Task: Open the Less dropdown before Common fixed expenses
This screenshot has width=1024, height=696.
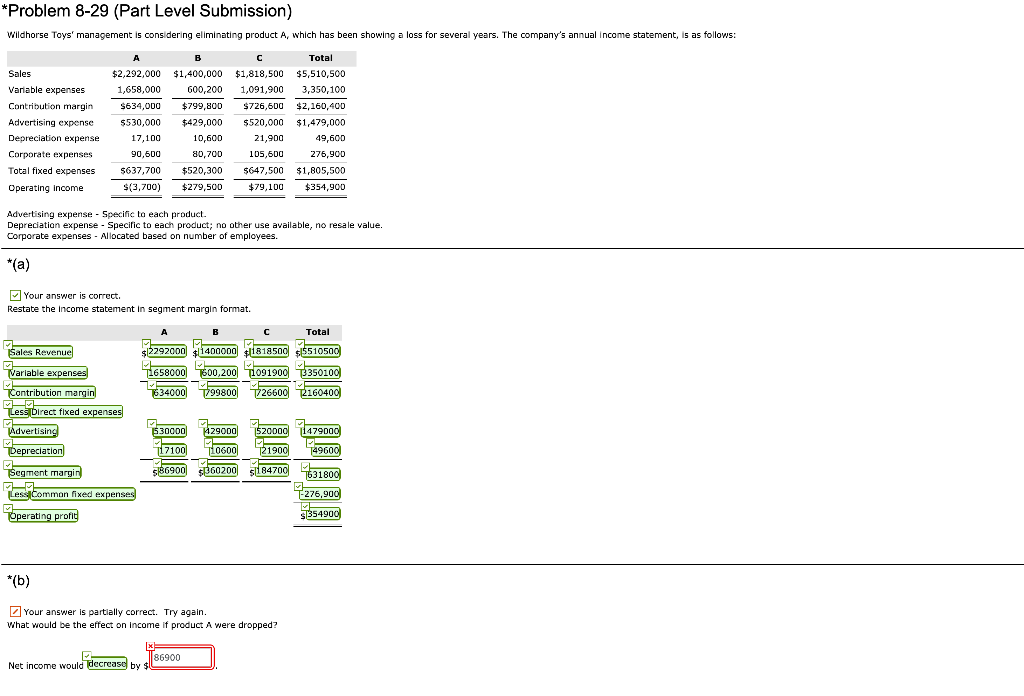Action: [x=18, y=494]
